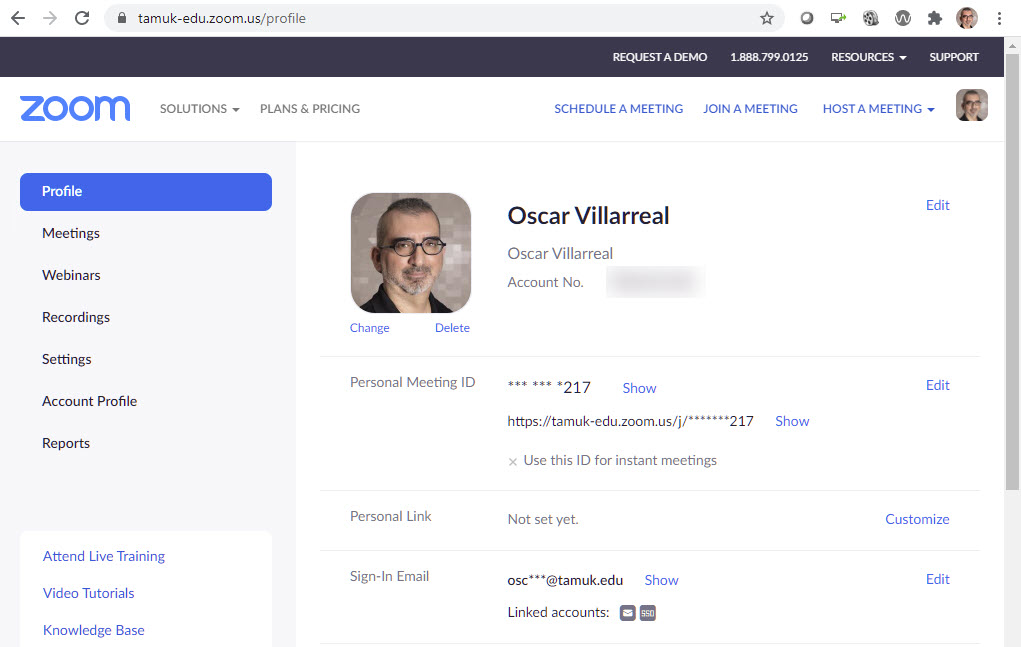The height and width of the screenshot is (647, 1021).
Task: Open Account Profile in the sidebar
Action: tap(90, 401)
